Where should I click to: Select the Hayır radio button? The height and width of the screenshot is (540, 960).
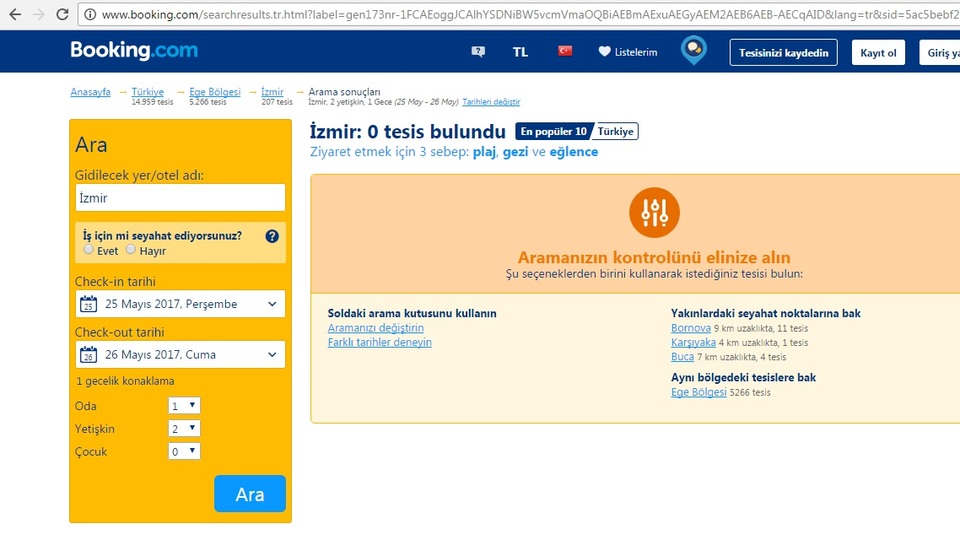click(131, 250)
